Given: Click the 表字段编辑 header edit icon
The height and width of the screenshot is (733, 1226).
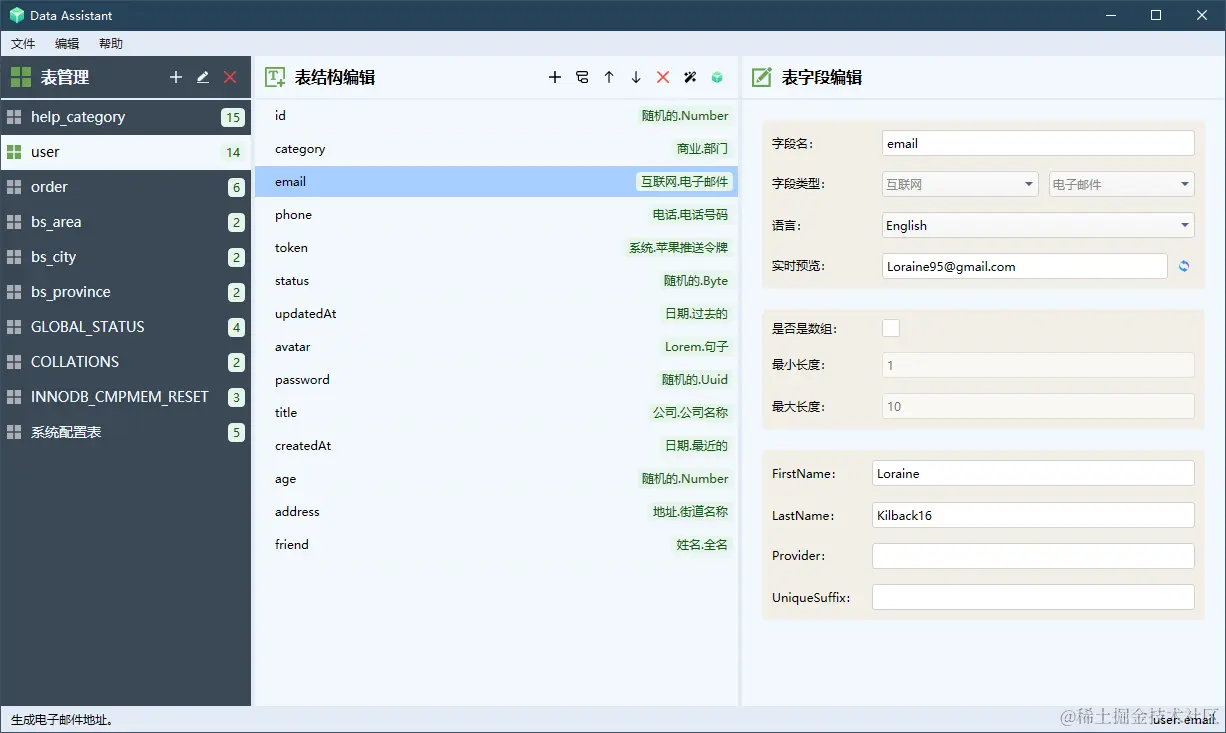Looking at the screenshot, I should pyautogui.click(x=762, y=77).
